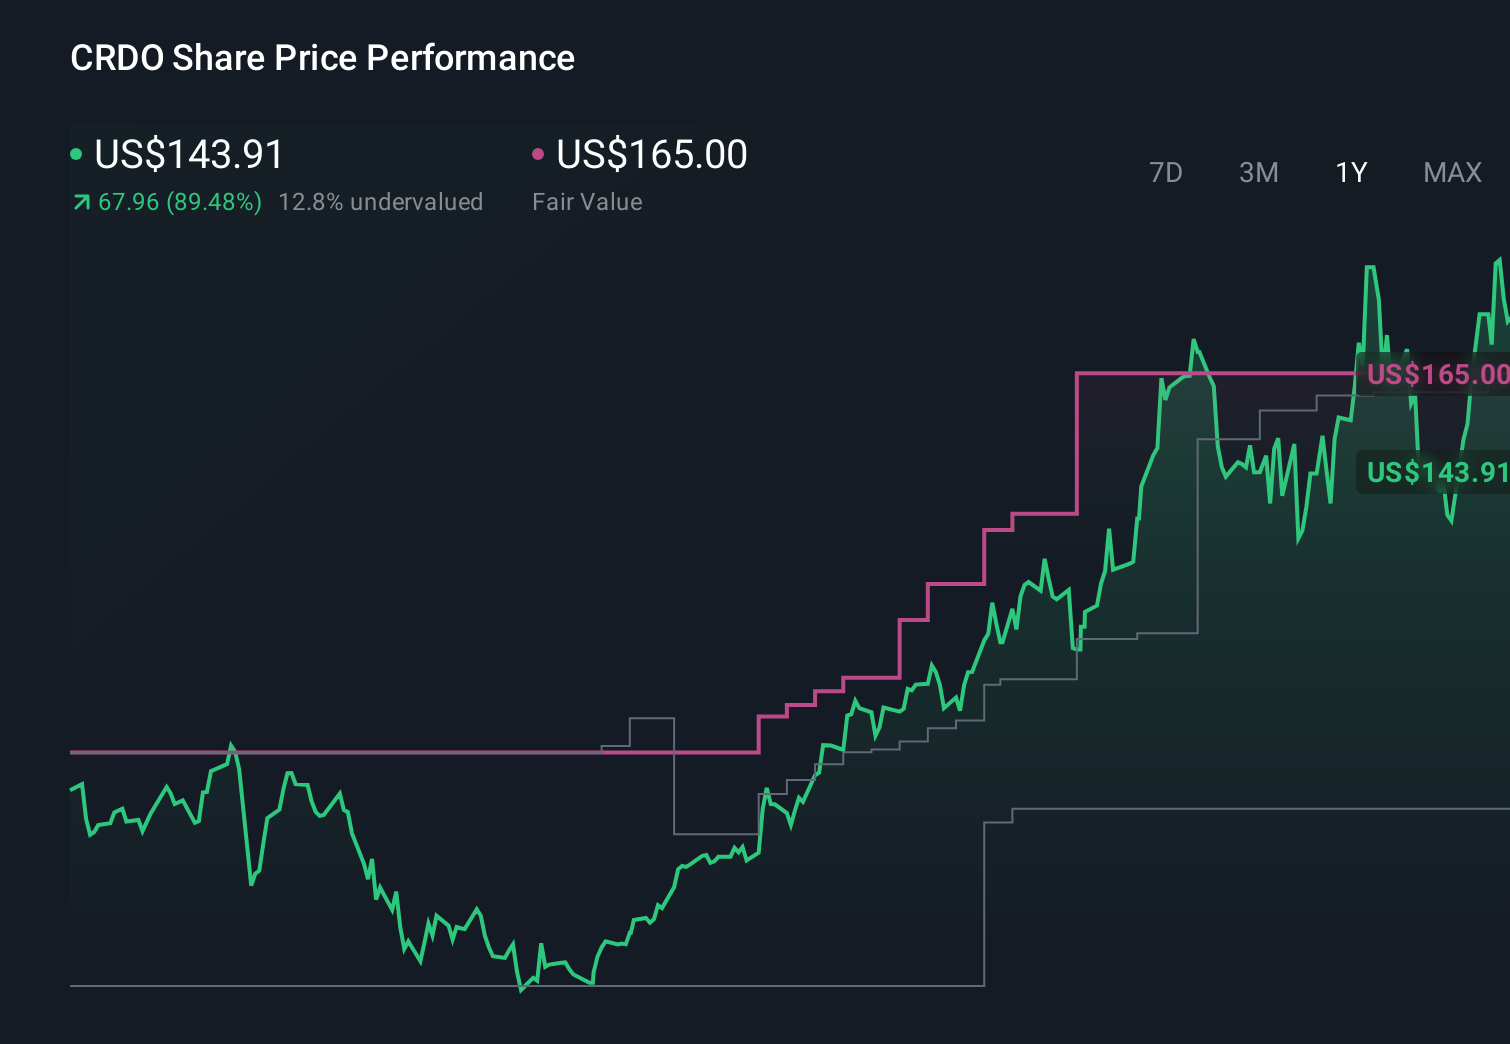Select the pink fair value legend dot
Image resolution: width=1510 pixels, height=1044 pixels.
click(x=539, y=153)
